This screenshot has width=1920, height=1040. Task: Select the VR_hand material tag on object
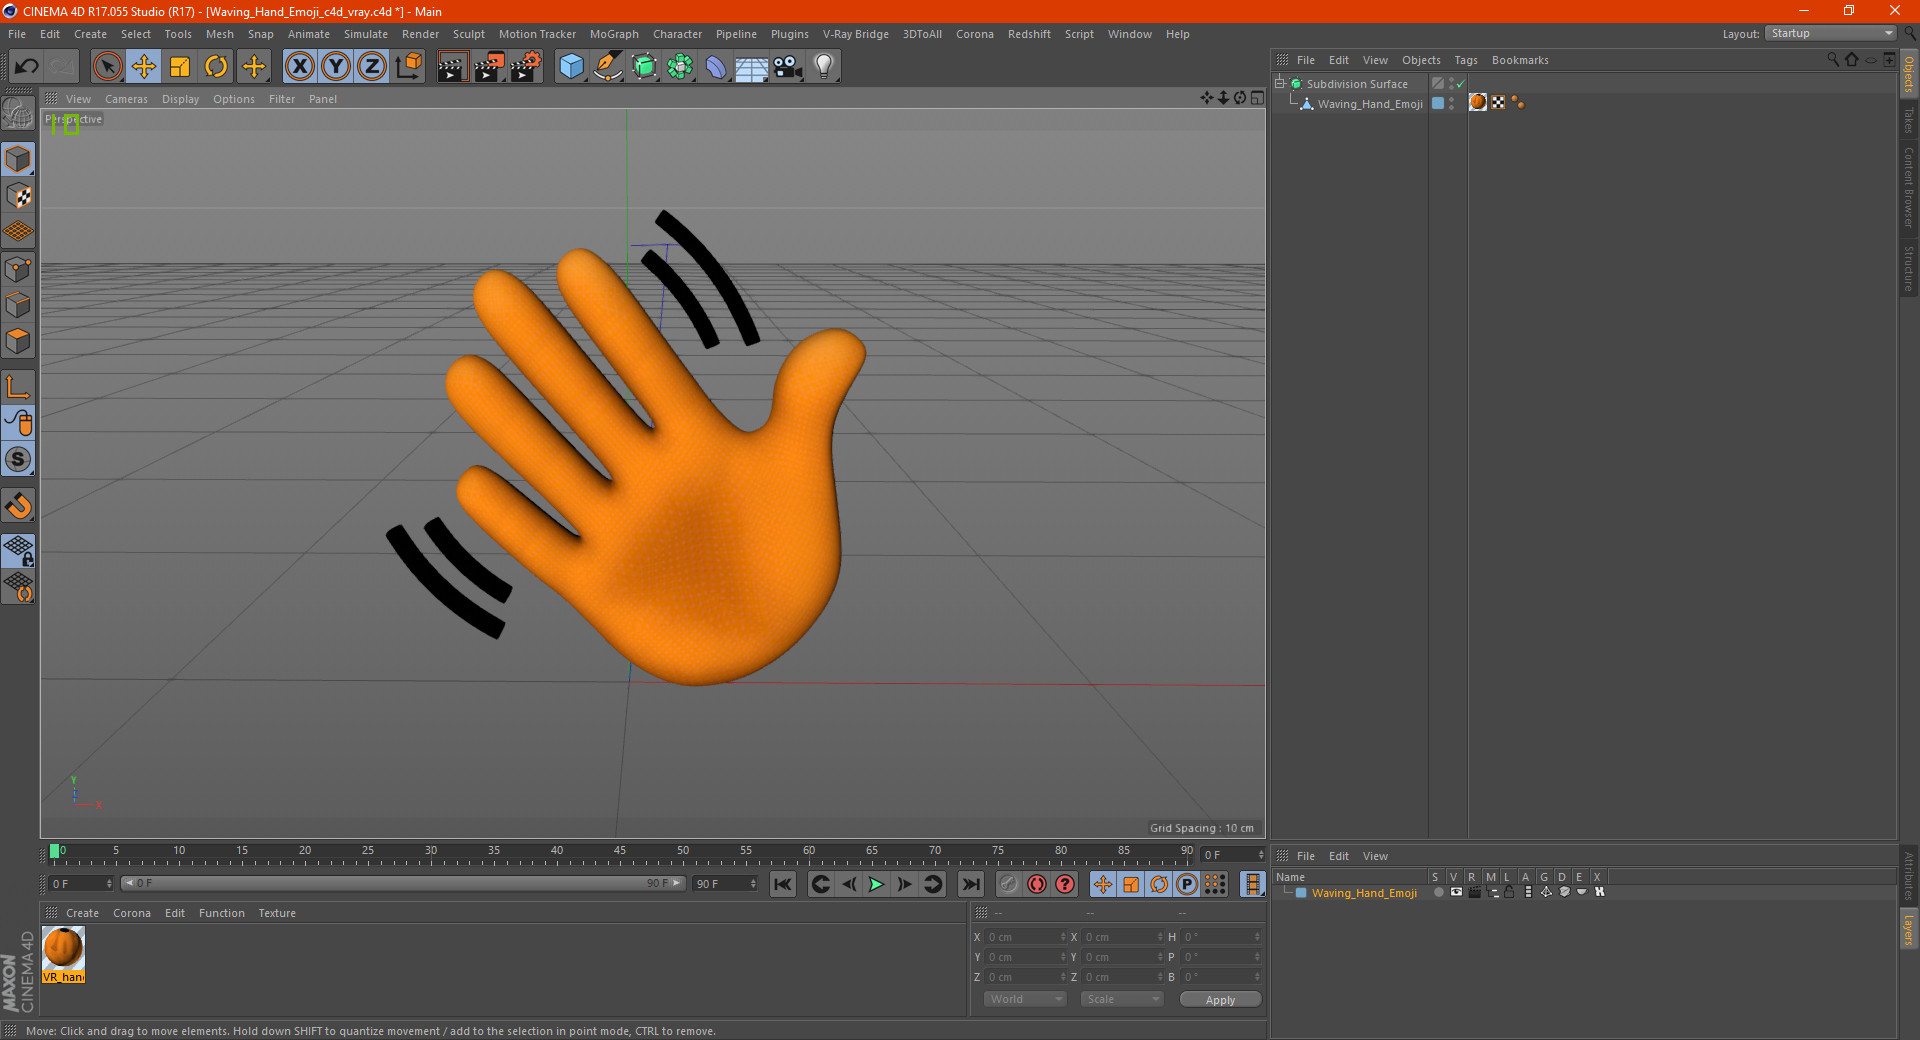(x=1478, y=102)
